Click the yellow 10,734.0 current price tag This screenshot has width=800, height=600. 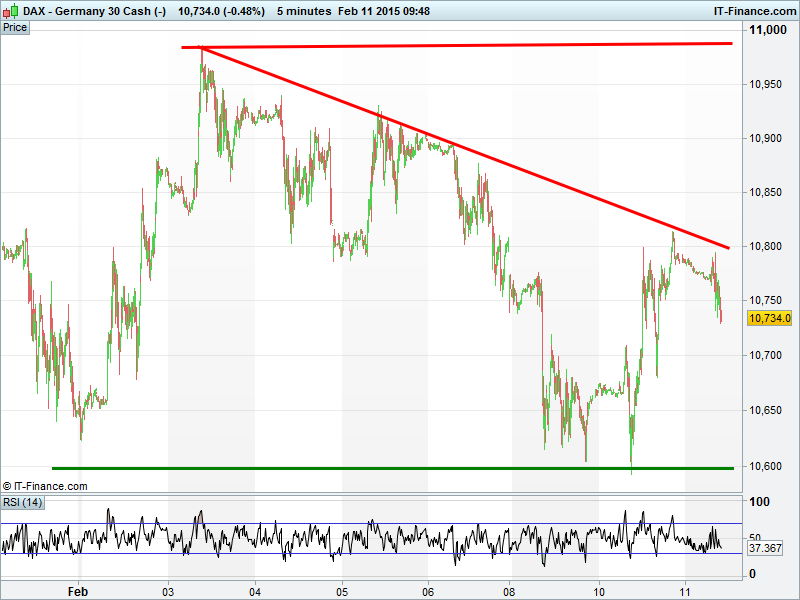769,318
